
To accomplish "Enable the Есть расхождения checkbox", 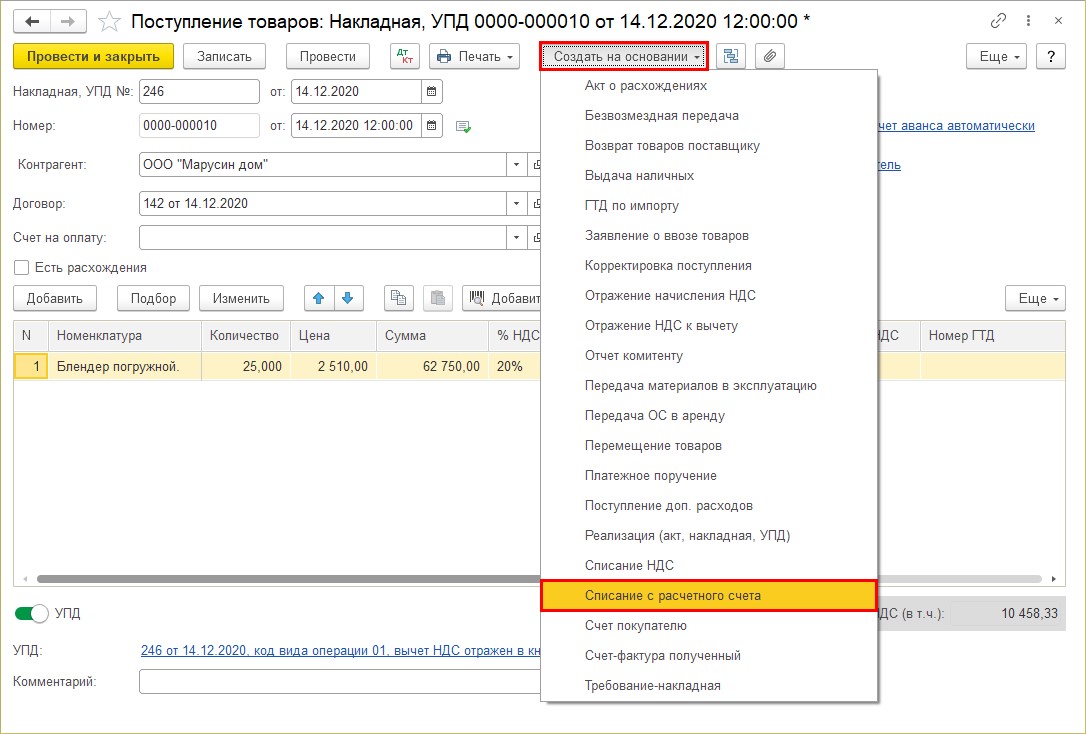I will [x=21, y=267].
